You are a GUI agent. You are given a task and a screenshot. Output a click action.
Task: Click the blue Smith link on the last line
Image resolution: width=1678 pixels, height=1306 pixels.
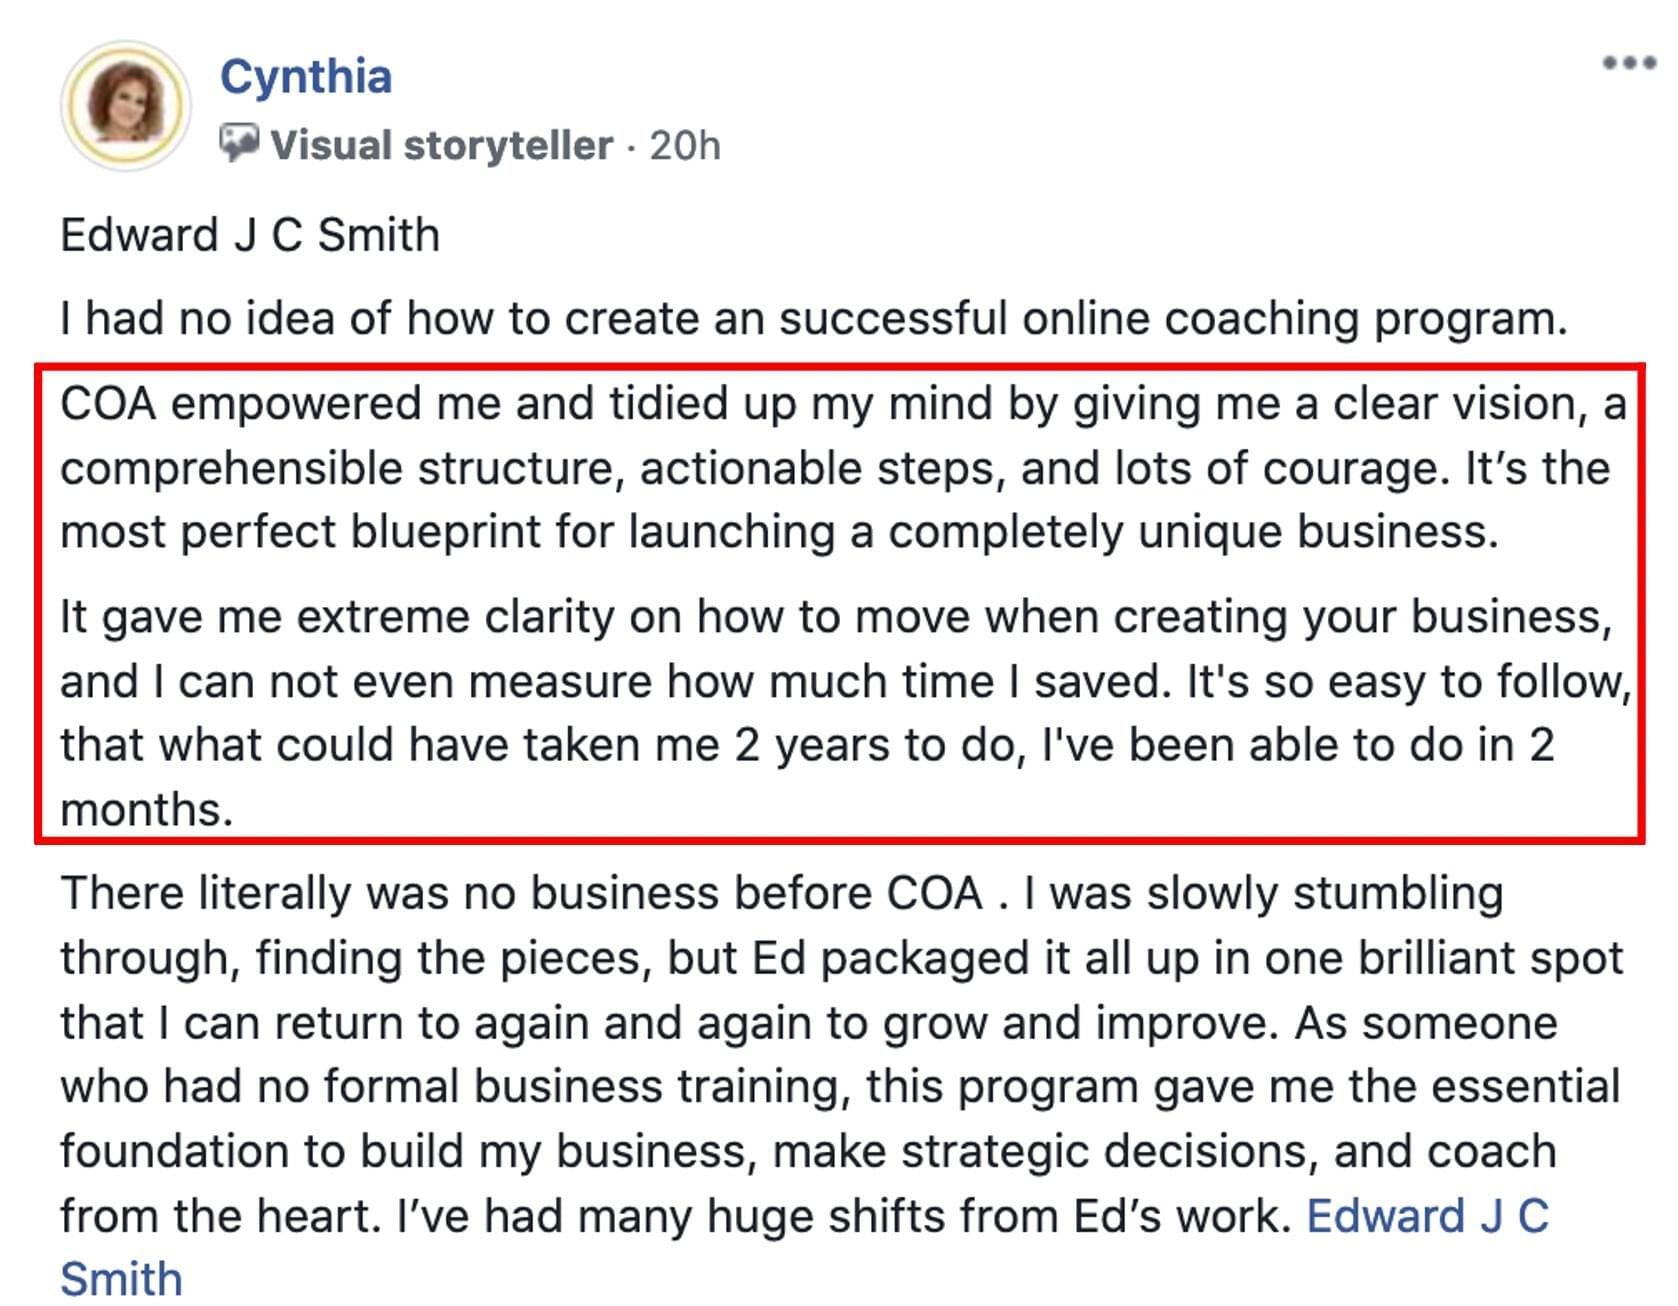point(121,1280)
